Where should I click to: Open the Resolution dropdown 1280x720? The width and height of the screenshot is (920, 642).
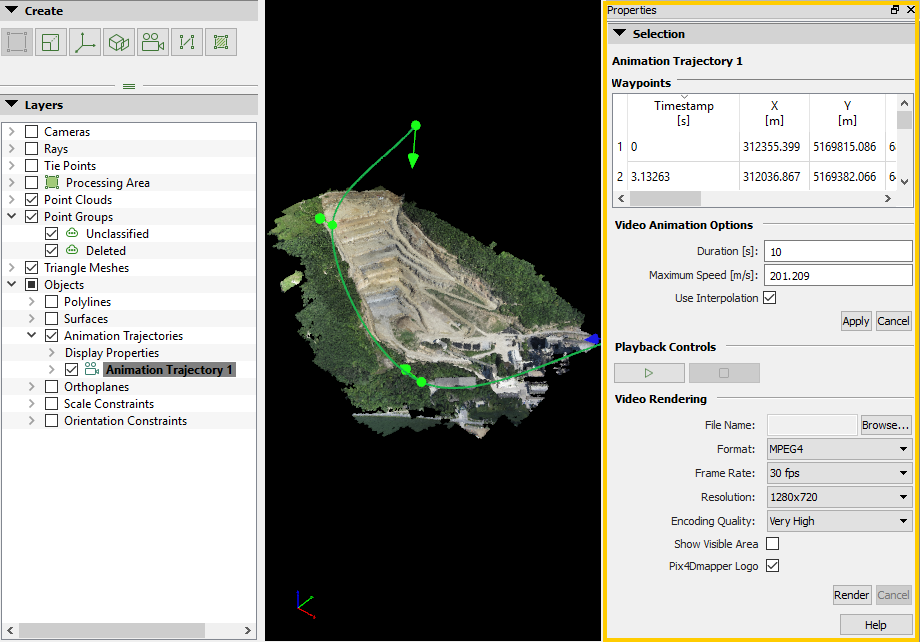point(838,497)
